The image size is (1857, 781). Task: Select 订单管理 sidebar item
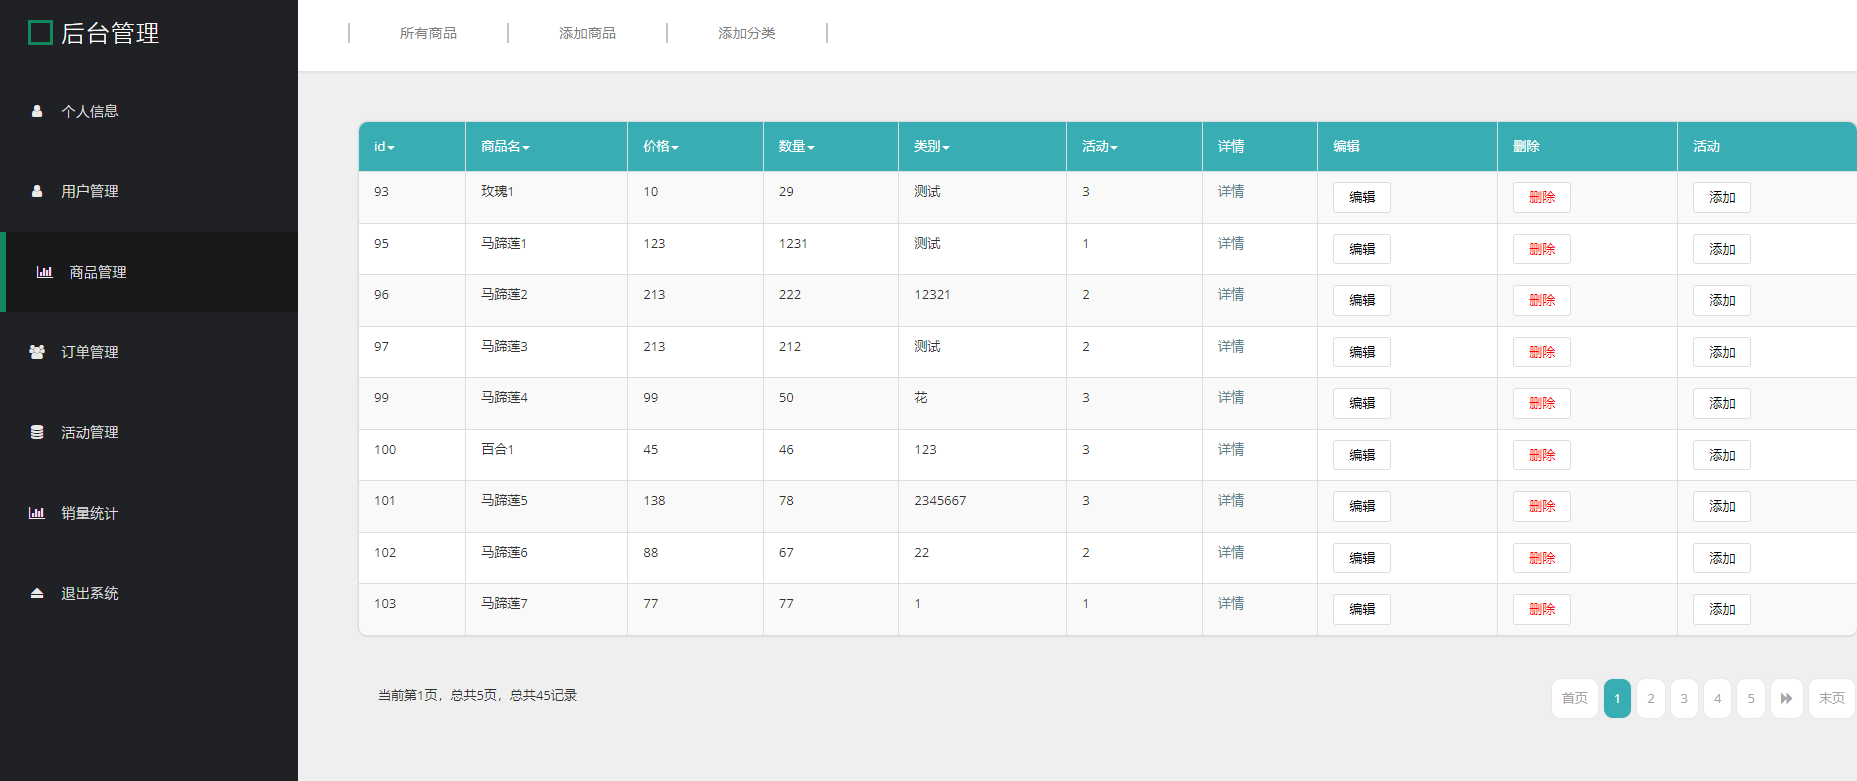coord(89,352)
